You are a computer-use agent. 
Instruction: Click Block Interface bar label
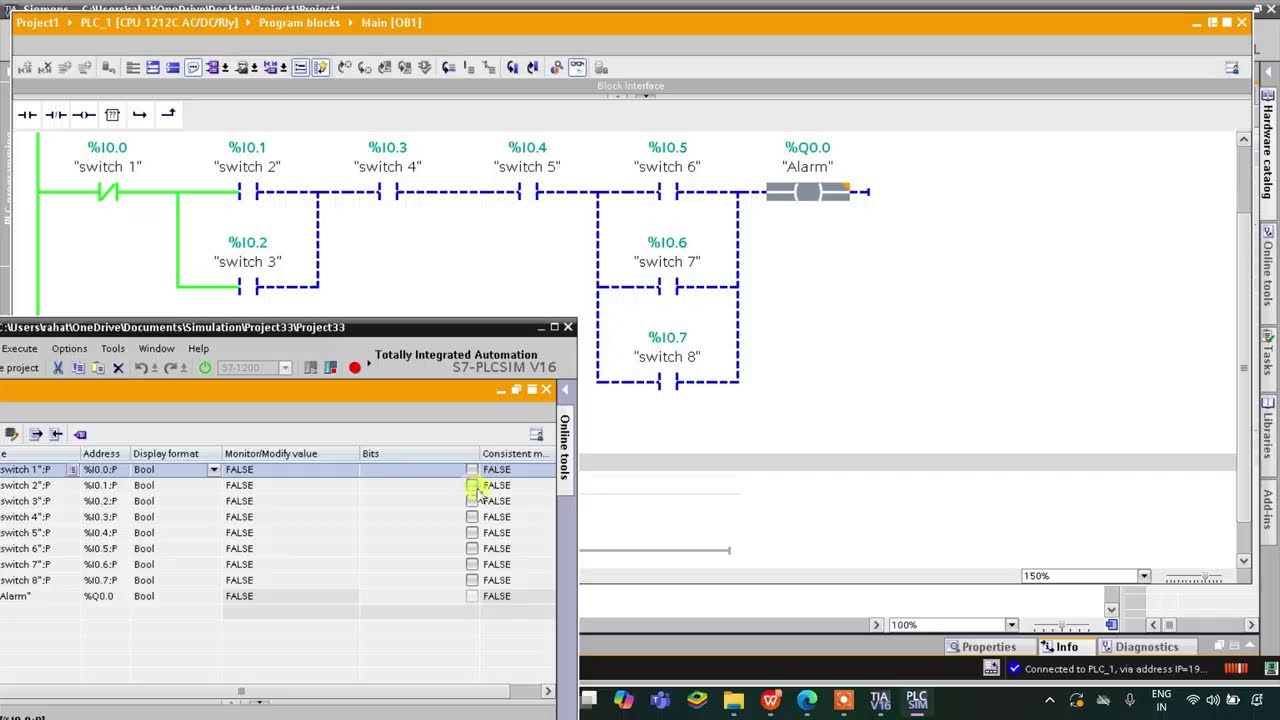pos(630,86)
